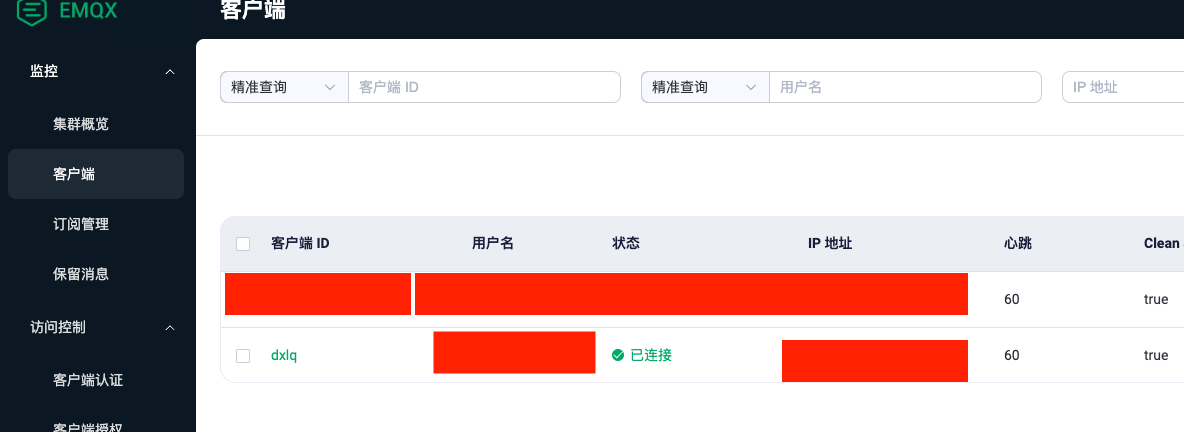Collapse the 监控 sidebar section chevron

click(170, 72)
